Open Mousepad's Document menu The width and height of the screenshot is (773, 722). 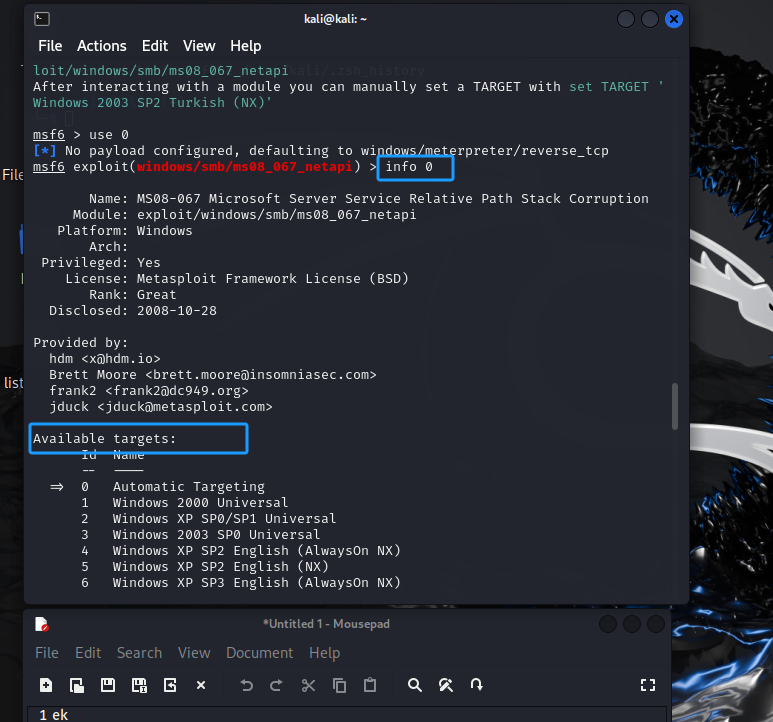(x=259, y=653)
